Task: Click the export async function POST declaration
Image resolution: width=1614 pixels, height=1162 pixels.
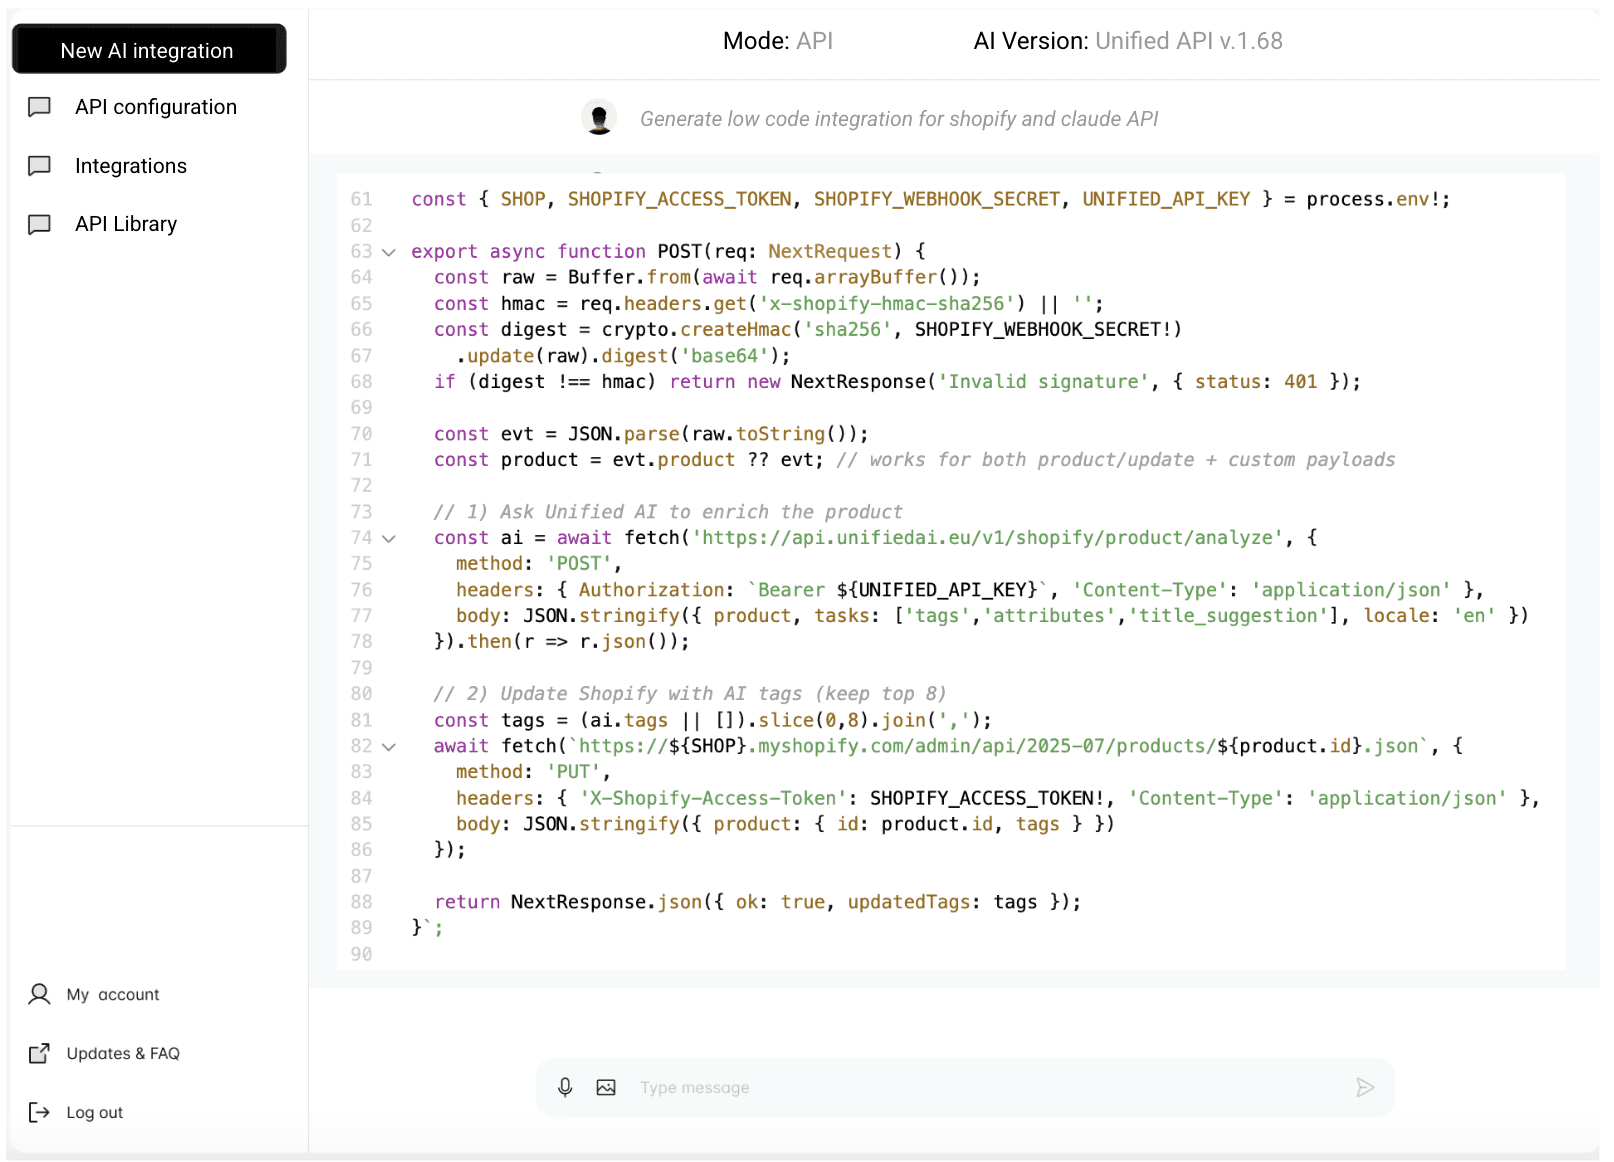Action: pyautogui.click(x=669, y=252)
